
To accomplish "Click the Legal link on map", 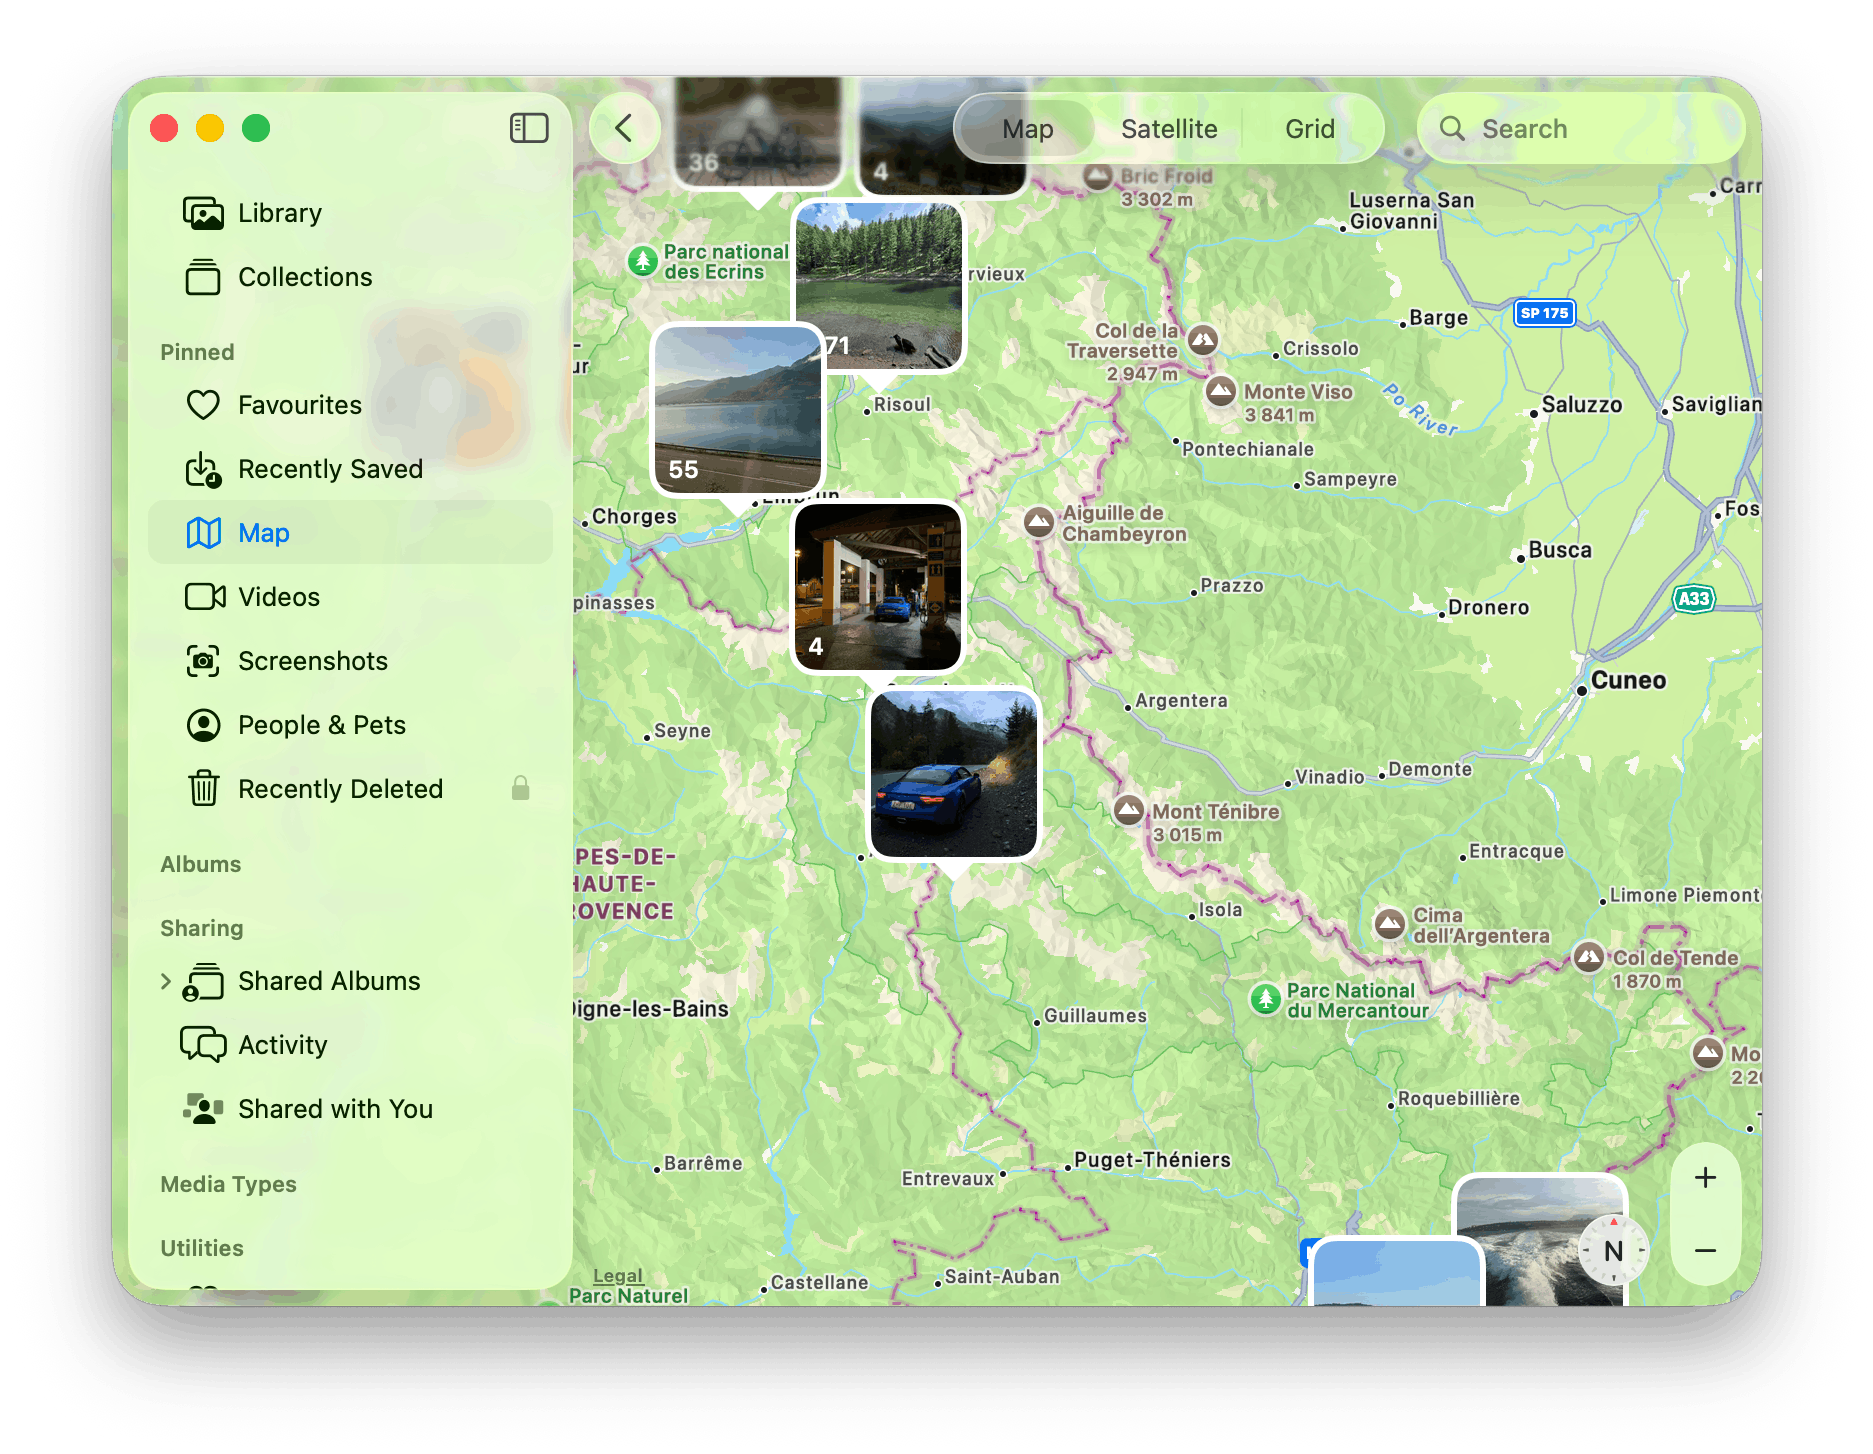I will tap(617, 1276).
